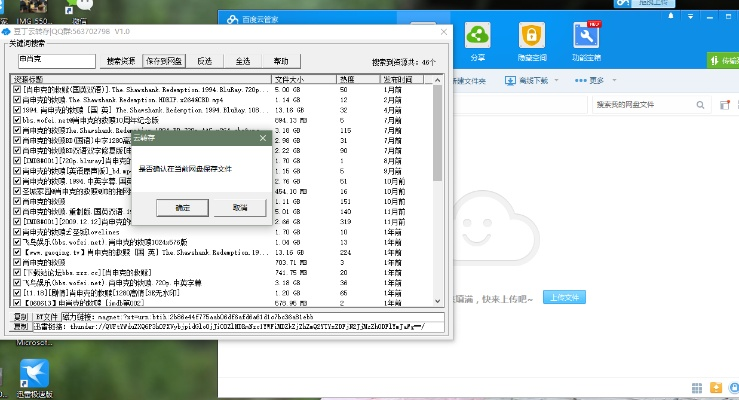
Task: Toggle checkbox for the HDRIP x264 mp4 result
Action: (x=17, y=100)
